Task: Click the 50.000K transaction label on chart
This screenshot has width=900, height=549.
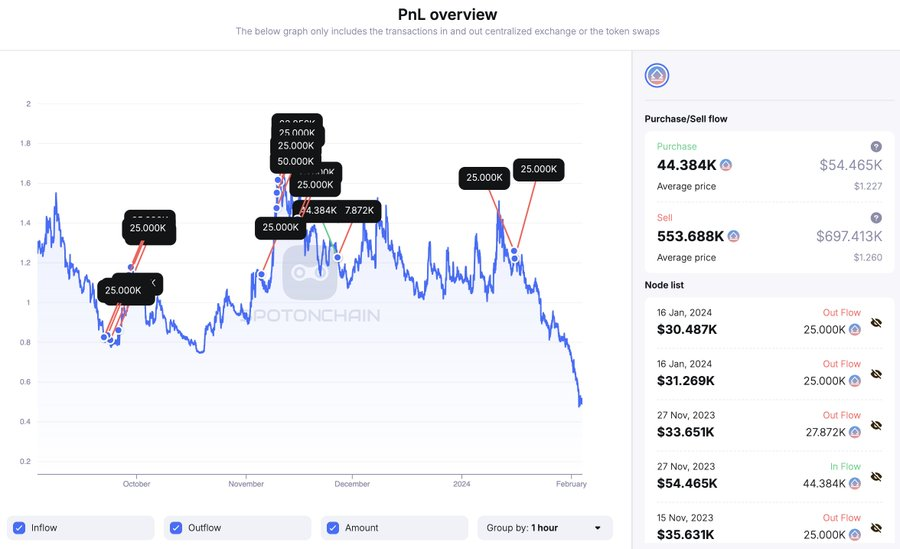Action: 296,161
